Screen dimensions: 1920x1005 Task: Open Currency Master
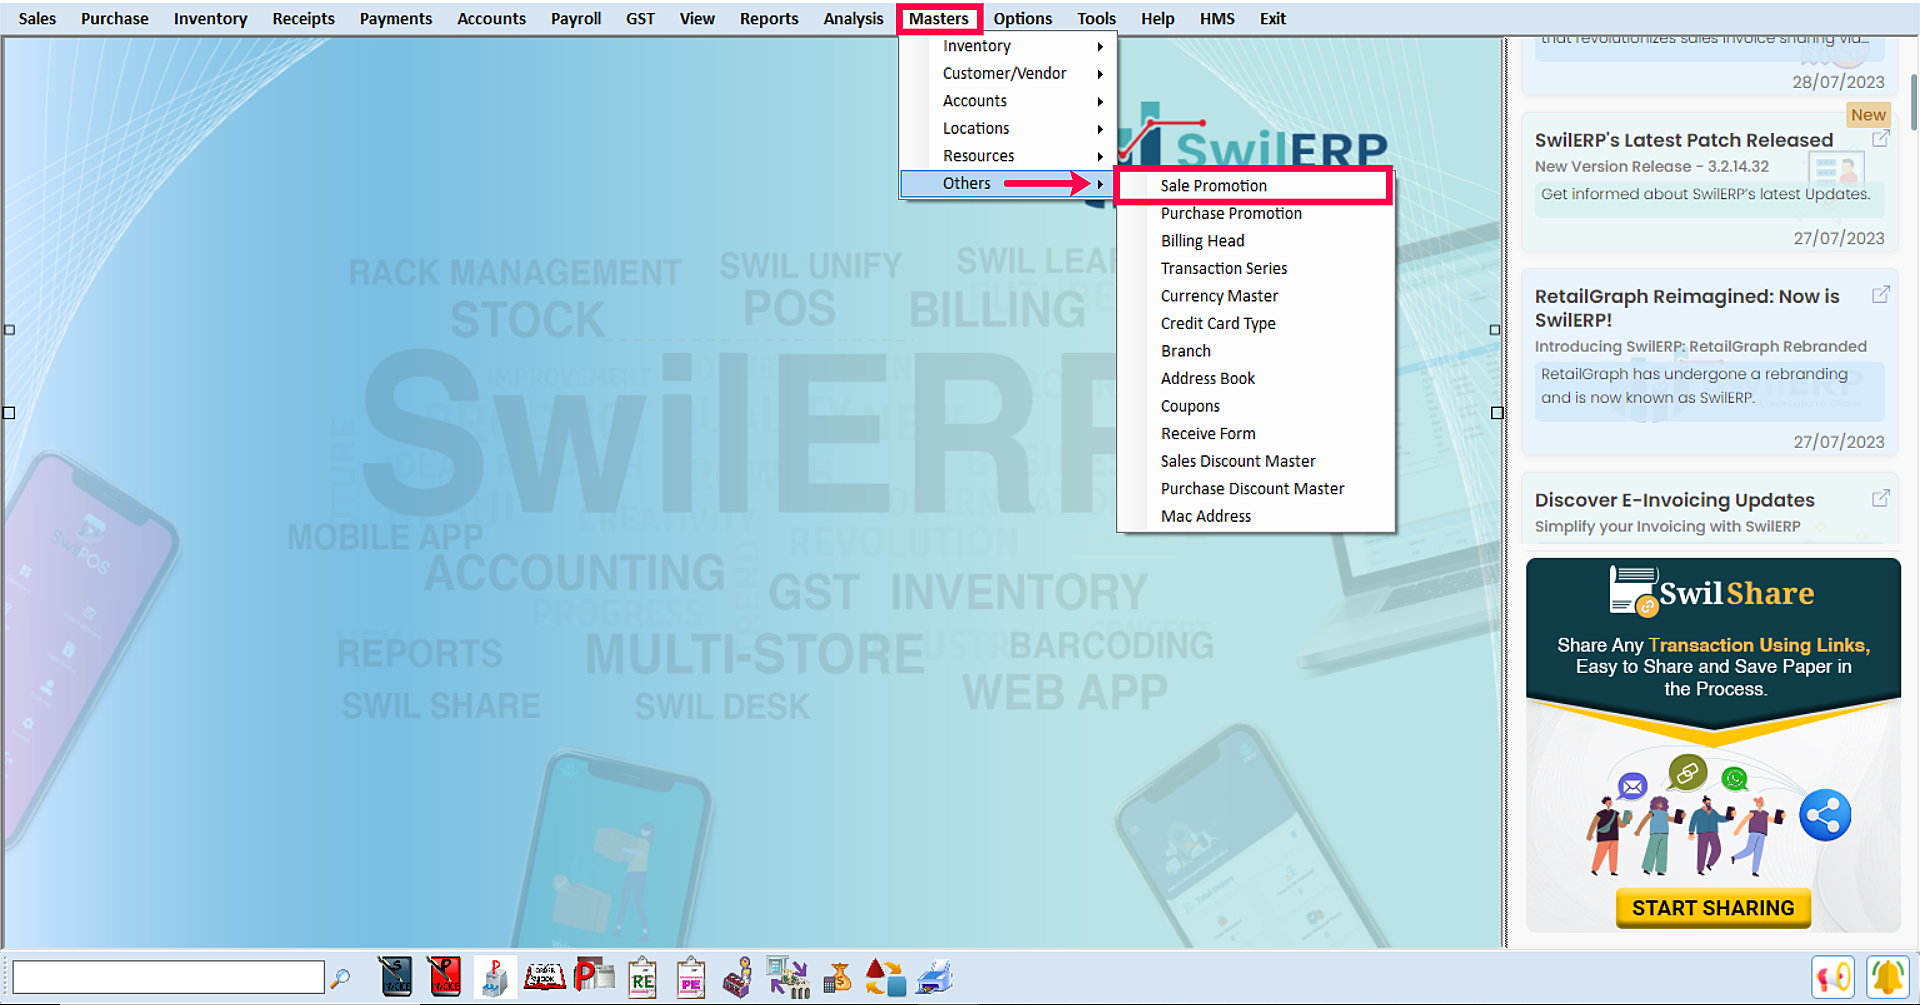(1256, 296)
